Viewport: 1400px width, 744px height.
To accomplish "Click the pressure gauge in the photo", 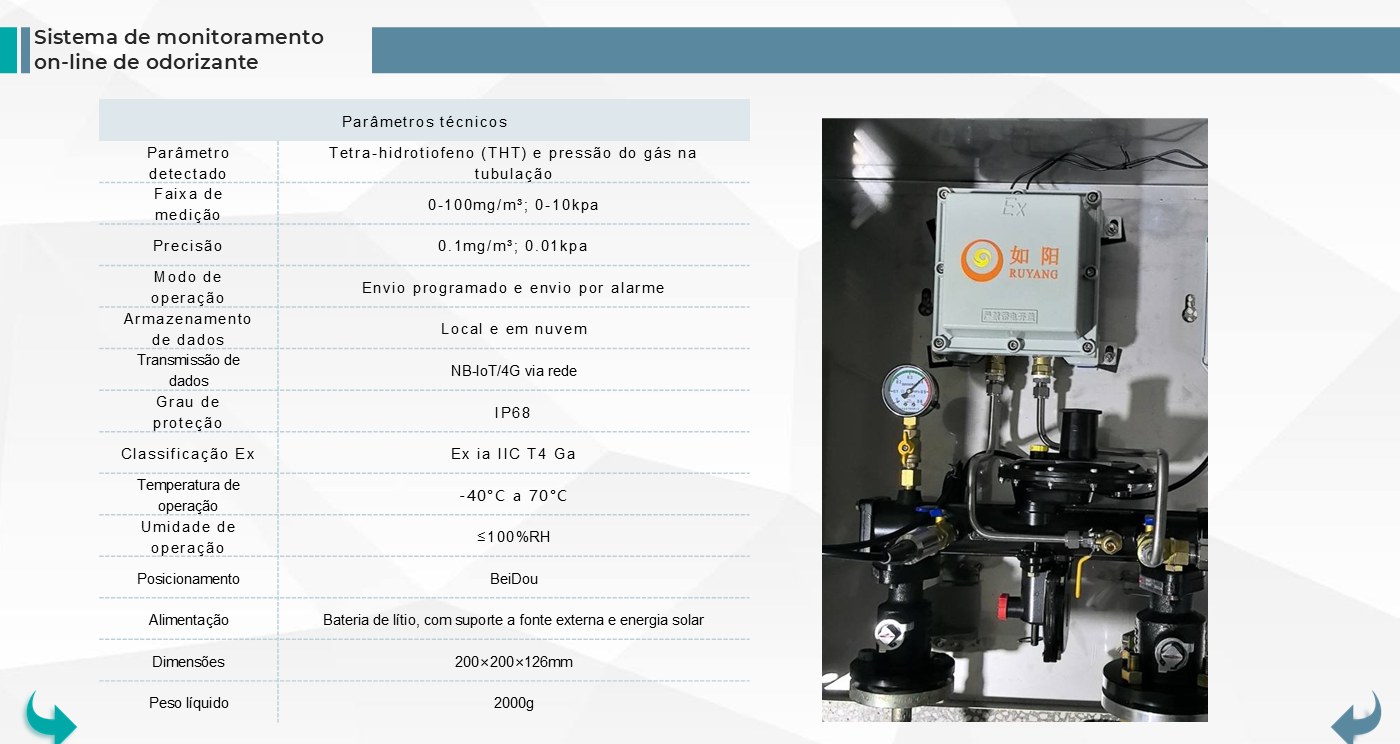I will (910, 391).
